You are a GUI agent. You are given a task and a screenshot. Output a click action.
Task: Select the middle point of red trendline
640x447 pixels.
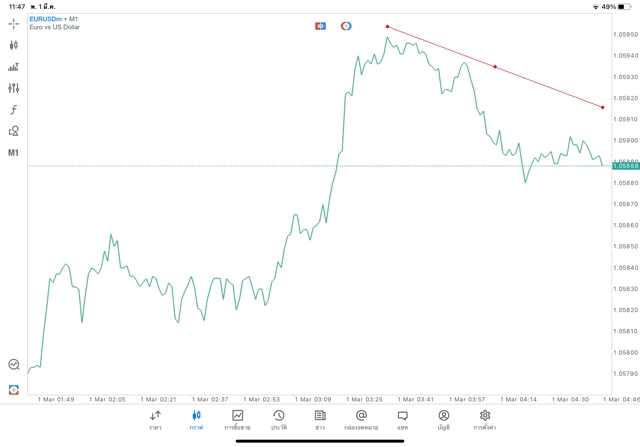[495, 67]
